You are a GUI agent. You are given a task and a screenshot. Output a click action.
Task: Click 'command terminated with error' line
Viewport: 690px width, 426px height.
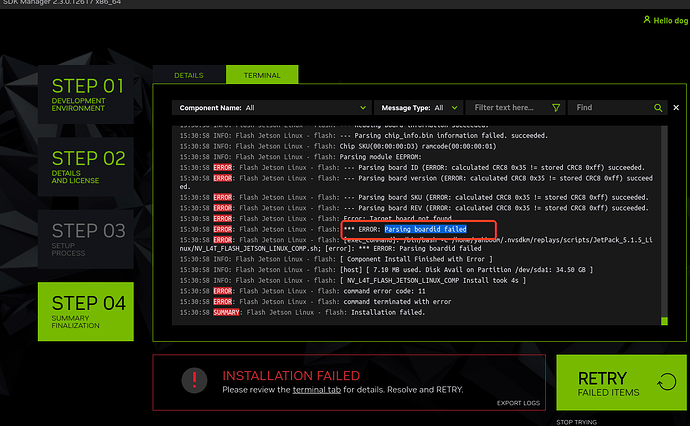click(315, 302)
